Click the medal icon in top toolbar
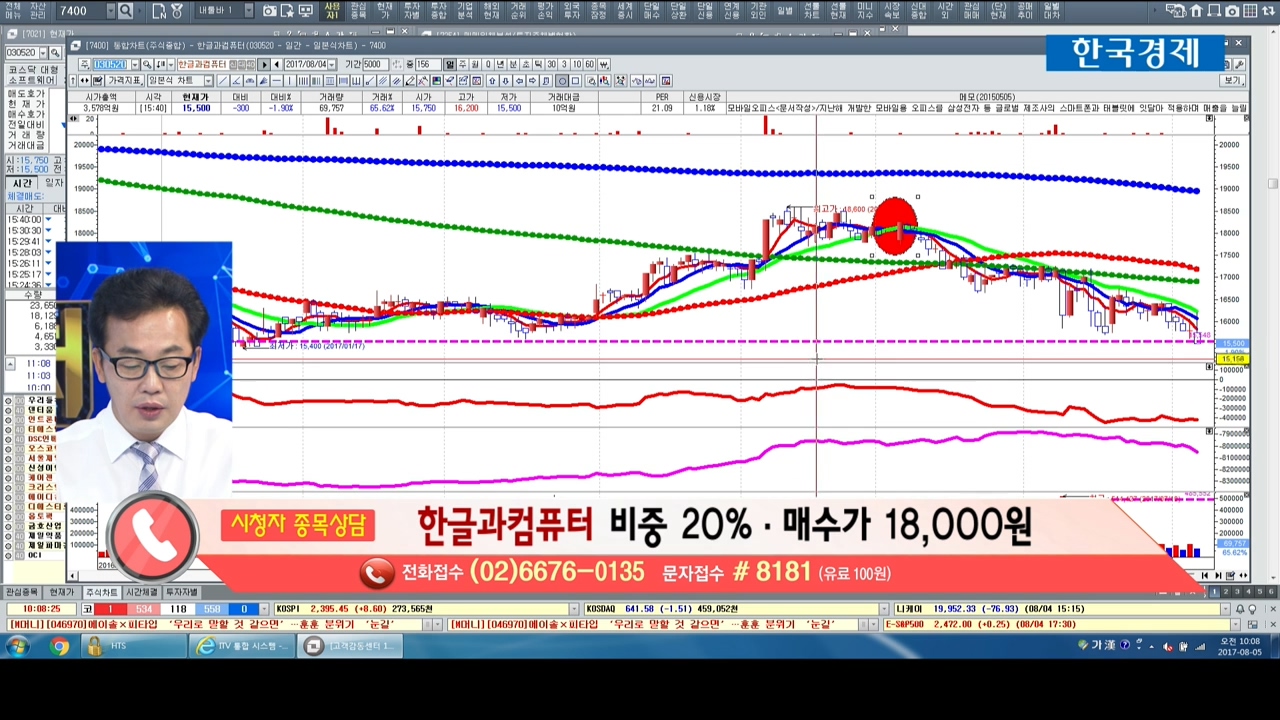 point(176,11)
